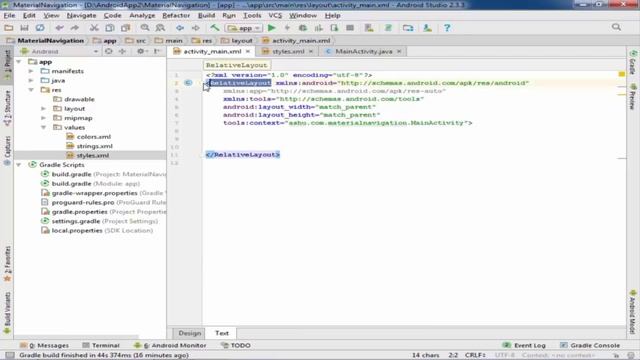Open the Android Monitor tool window
The width and height of the screenshot is (640, 360).
pos(170,345)
